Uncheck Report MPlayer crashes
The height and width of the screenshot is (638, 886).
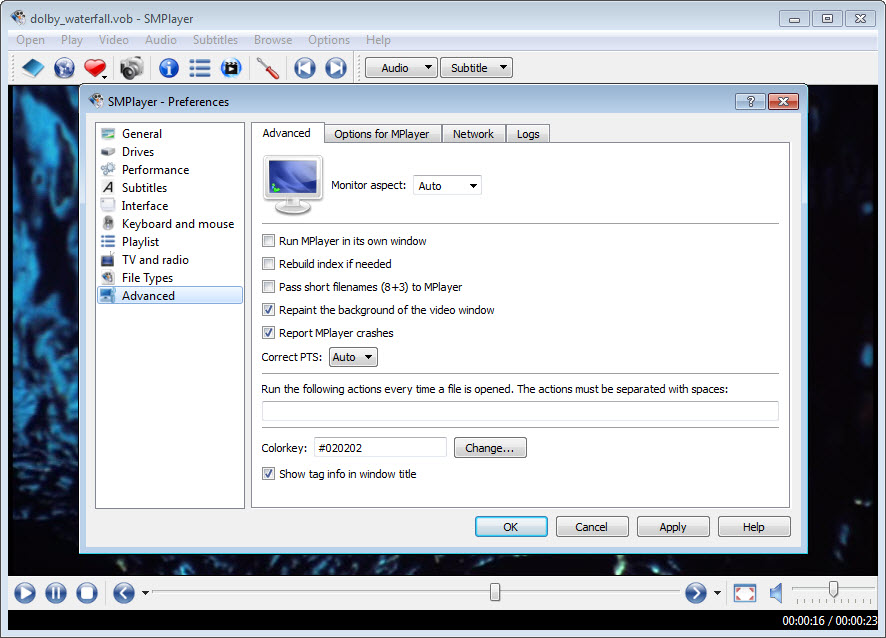[x=268, y=333]
